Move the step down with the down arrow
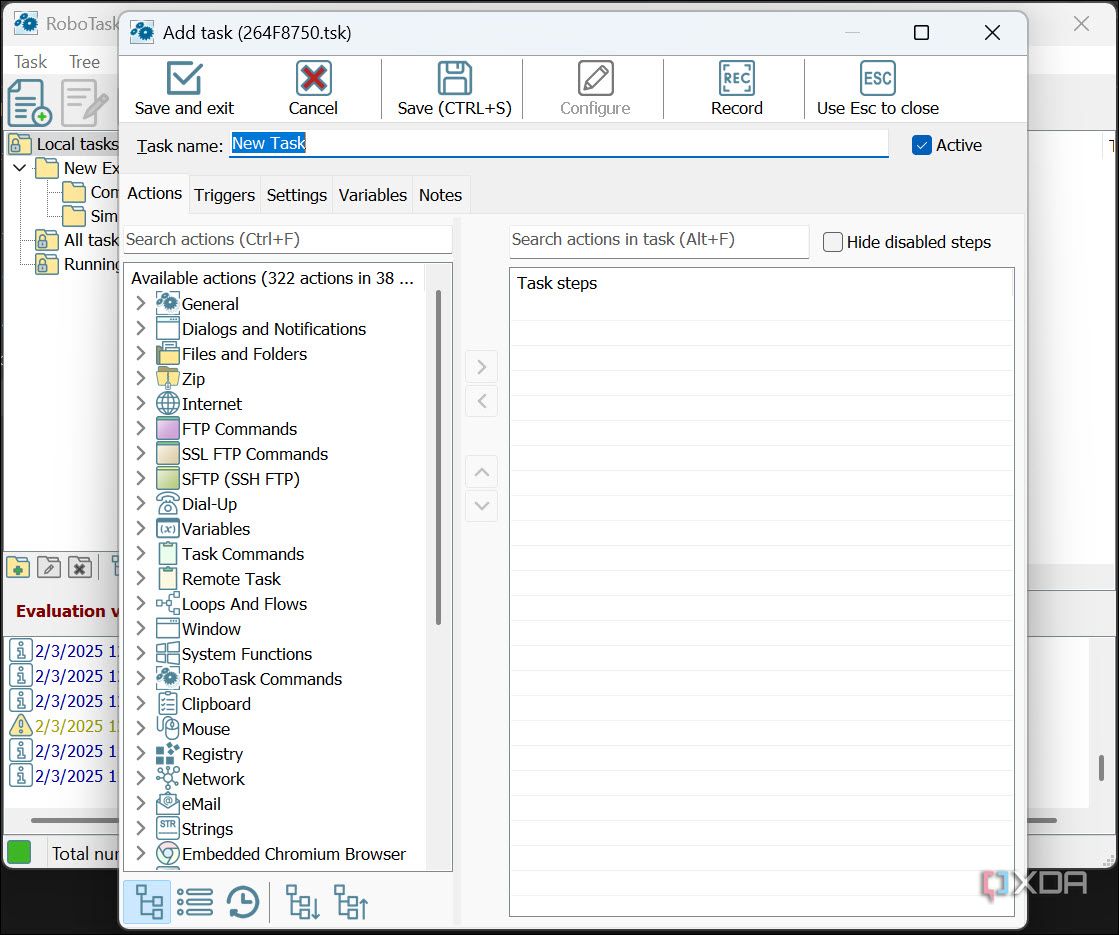This screenshot has height=935, width=1119. [x=482, y=505]
